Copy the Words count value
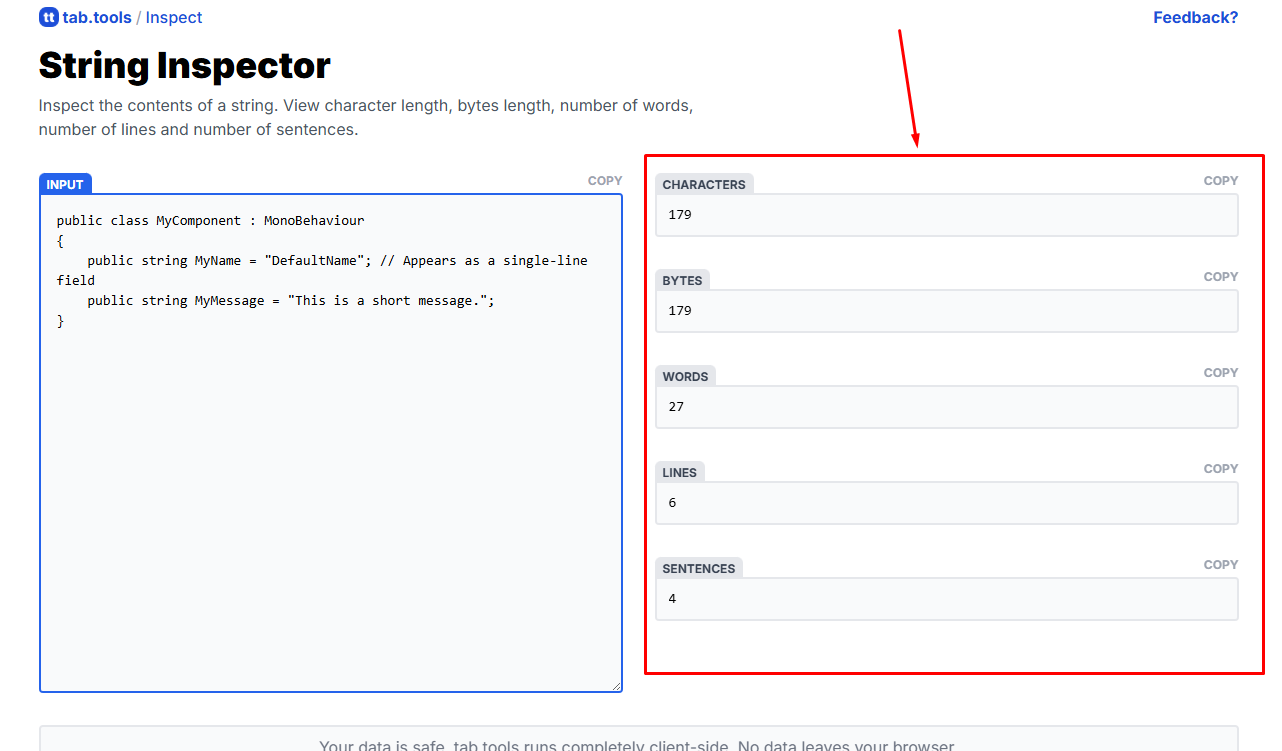This screenshot has width=1282, height=751. [1220, 373]
